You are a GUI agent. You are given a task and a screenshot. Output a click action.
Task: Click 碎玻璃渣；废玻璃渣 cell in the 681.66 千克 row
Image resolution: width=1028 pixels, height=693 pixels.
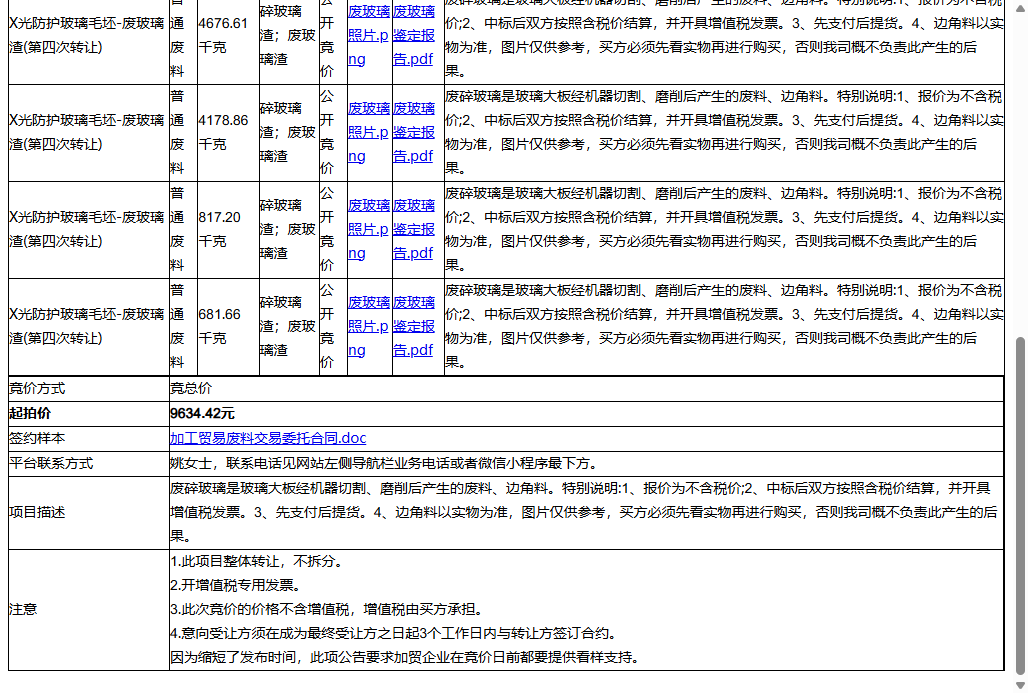288,327
